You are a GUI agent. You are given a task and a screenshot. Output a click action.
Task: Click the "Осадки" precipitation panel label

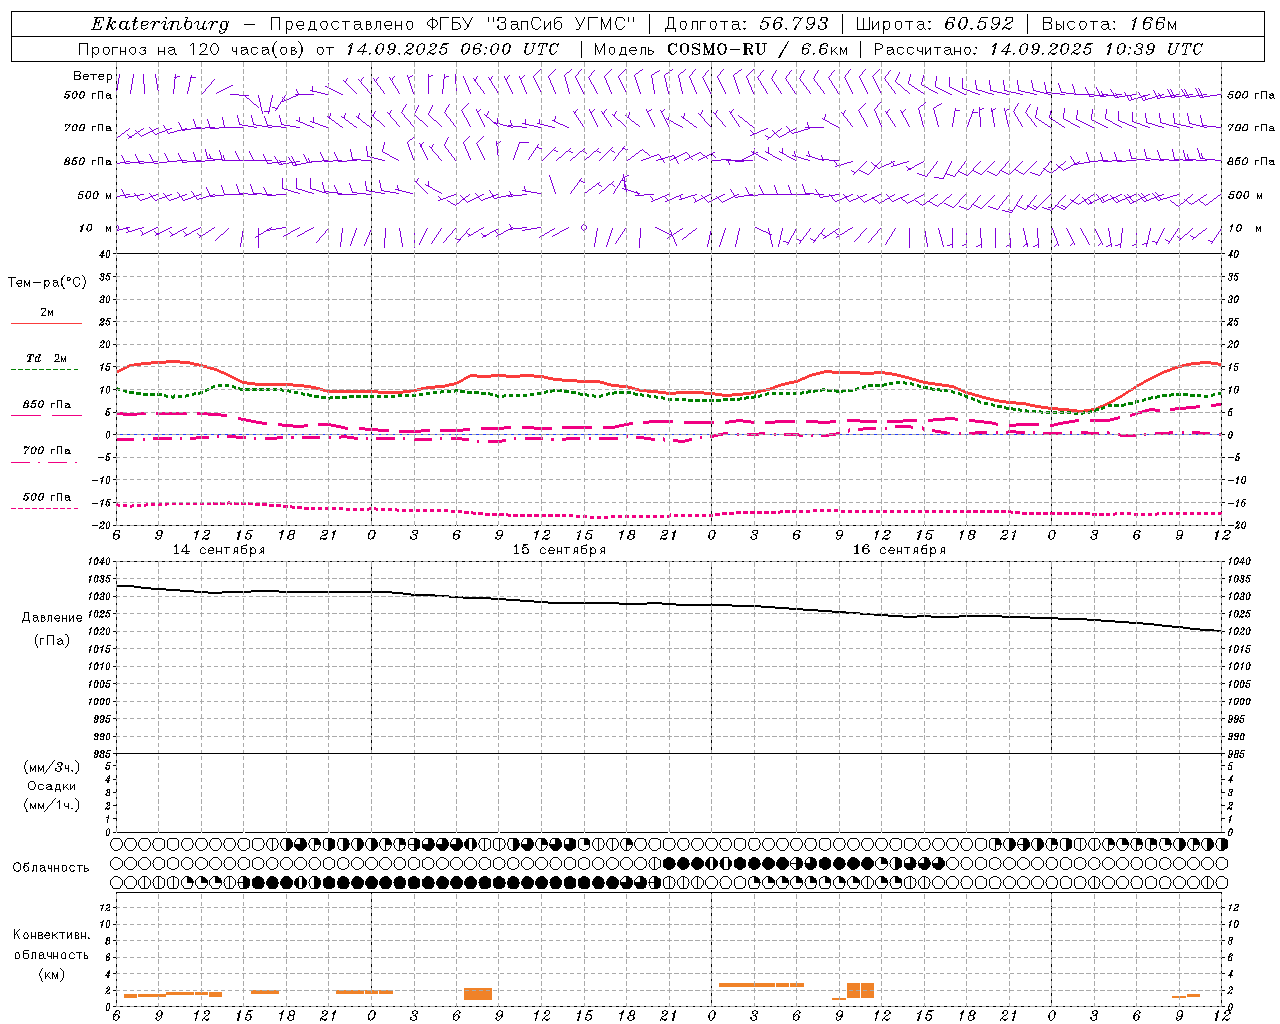52,786
